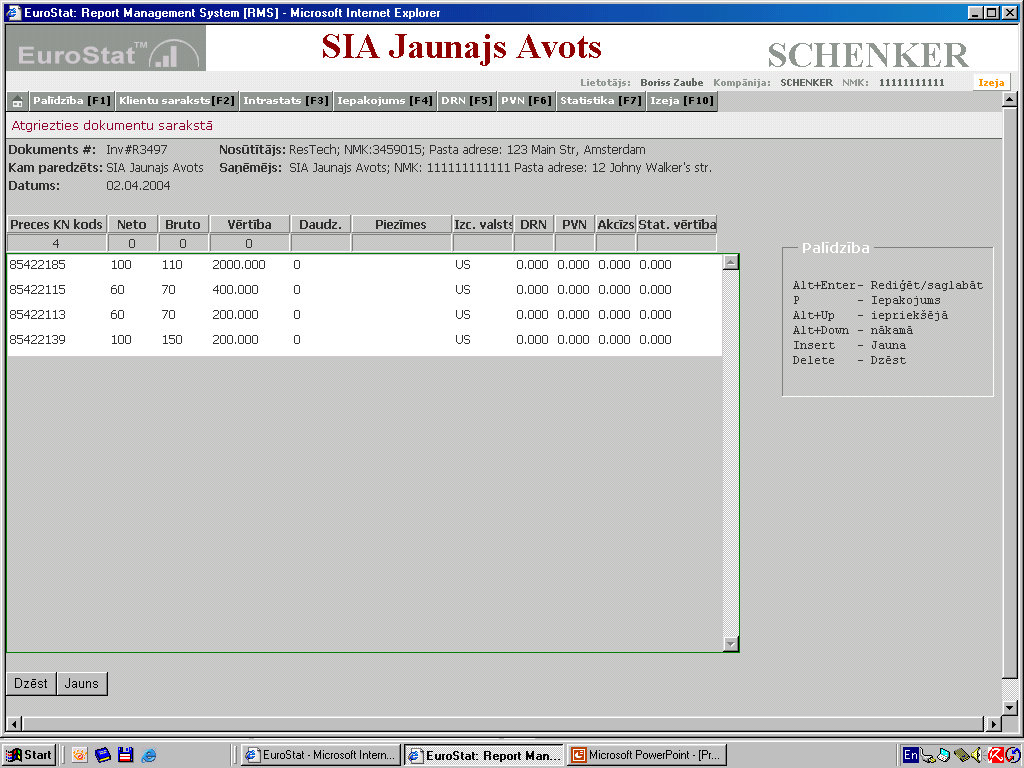Open the floppy disk quick launch icon
The image size is (1024, 768).
click(x=125, y=756)
